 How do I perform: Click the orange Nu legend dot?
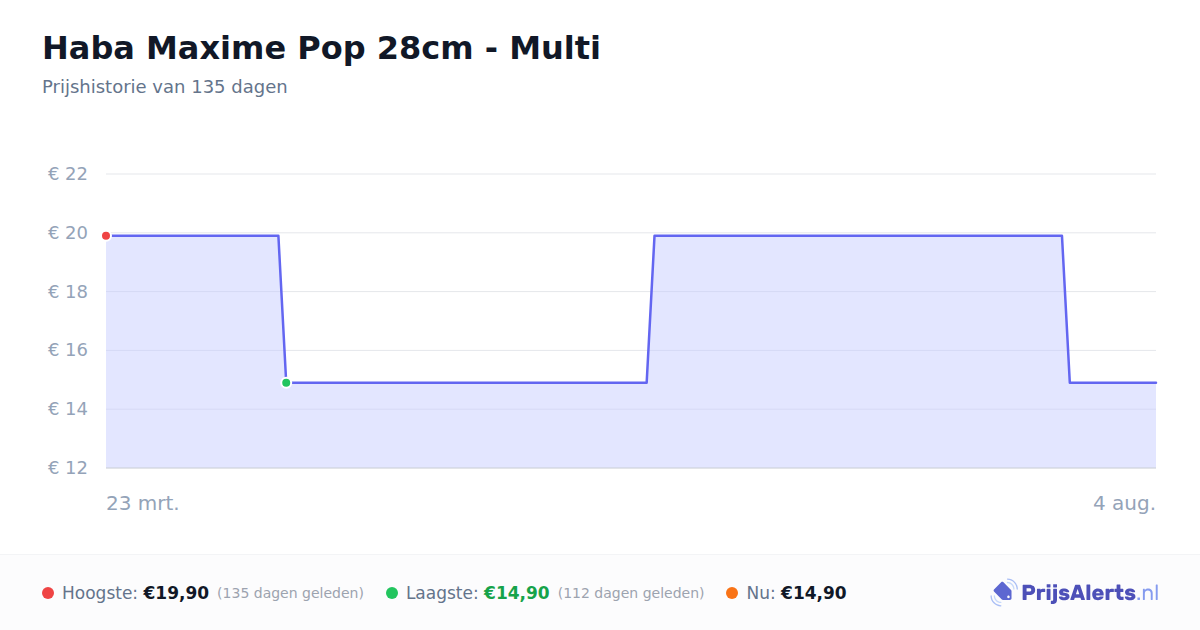[732, 593]
